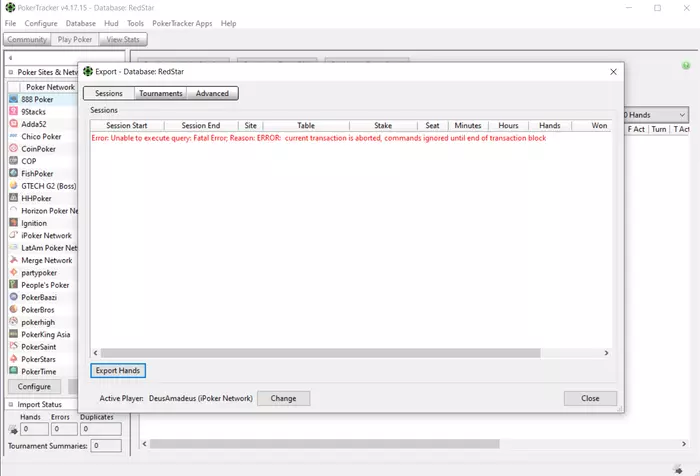Click the status bar icon at bottom right
Image resolution: width=700 pixels, height=476 pixels.
pyautogui.click(x=678, y=470)
